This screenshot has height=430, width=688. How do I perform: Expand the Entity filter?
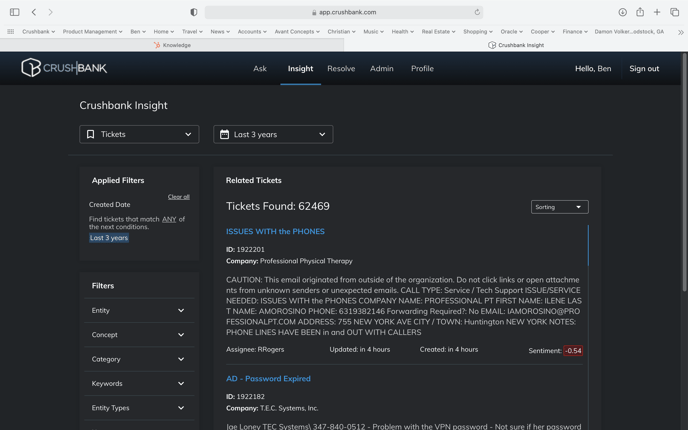click(x=139, y=311)
